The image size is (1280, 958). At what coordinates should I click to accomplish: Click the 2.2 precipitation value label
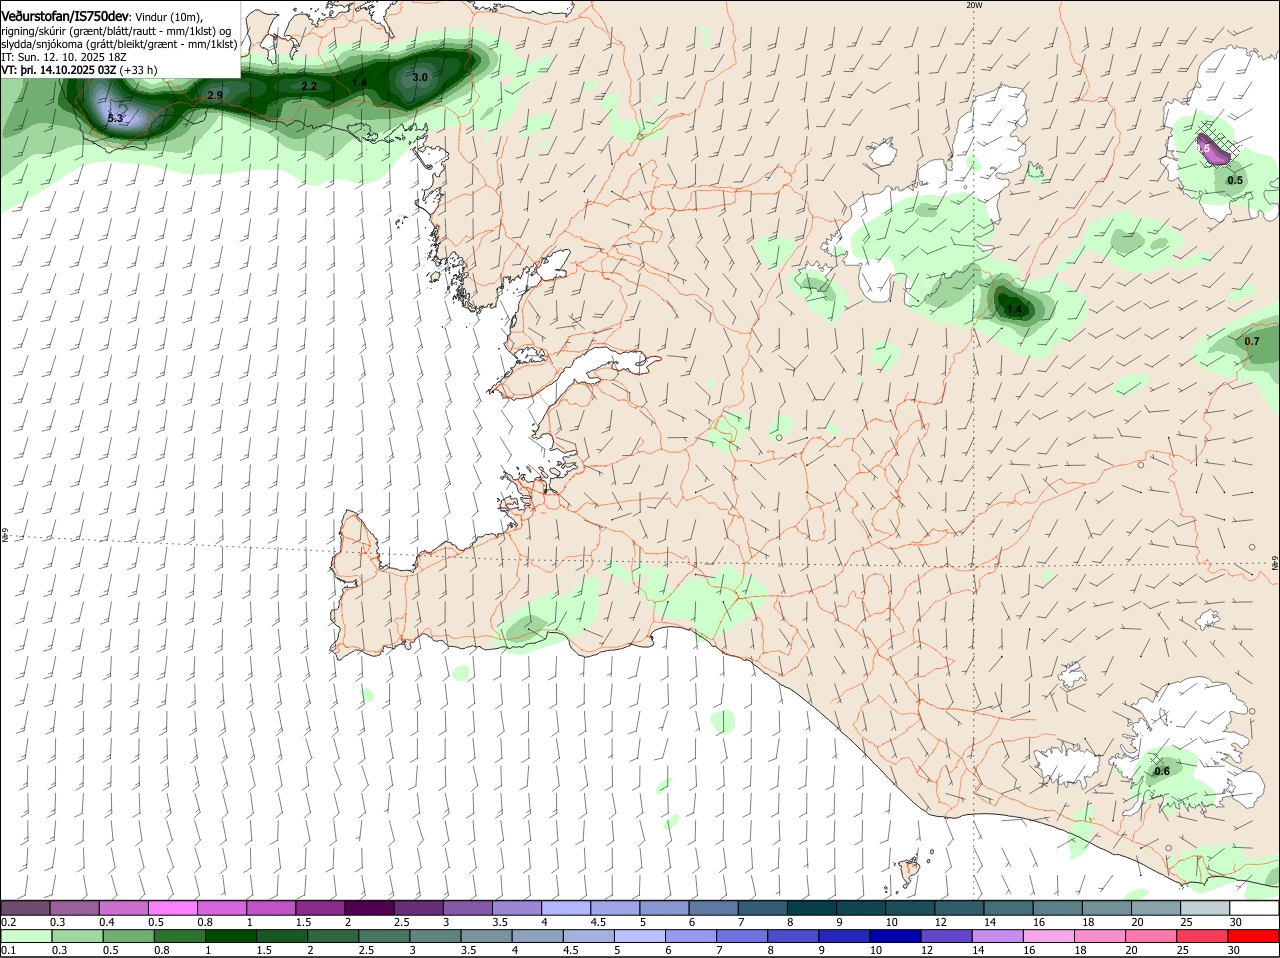click(x=309, y=87)
